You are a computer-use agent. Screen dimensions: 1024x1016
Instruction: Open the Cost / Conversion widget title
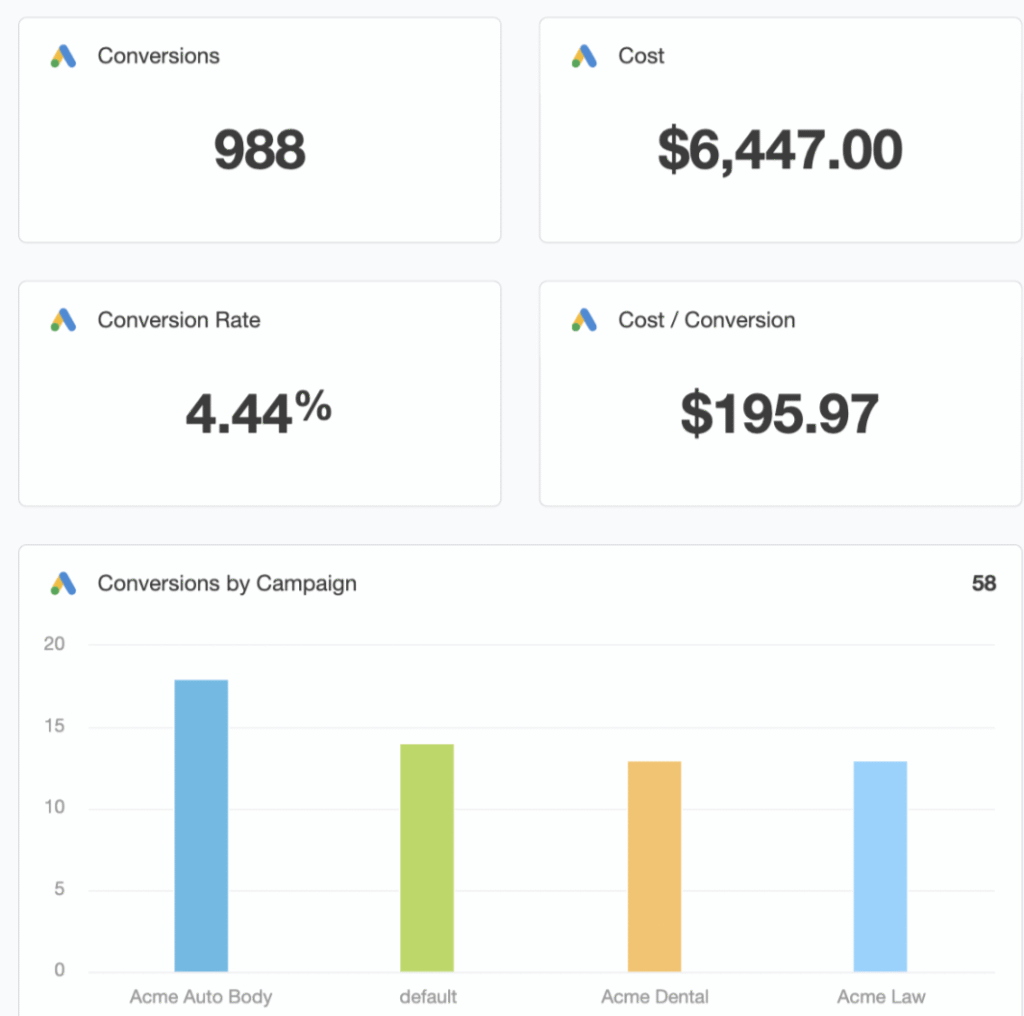pyautogui.click(x=706, y=320)
